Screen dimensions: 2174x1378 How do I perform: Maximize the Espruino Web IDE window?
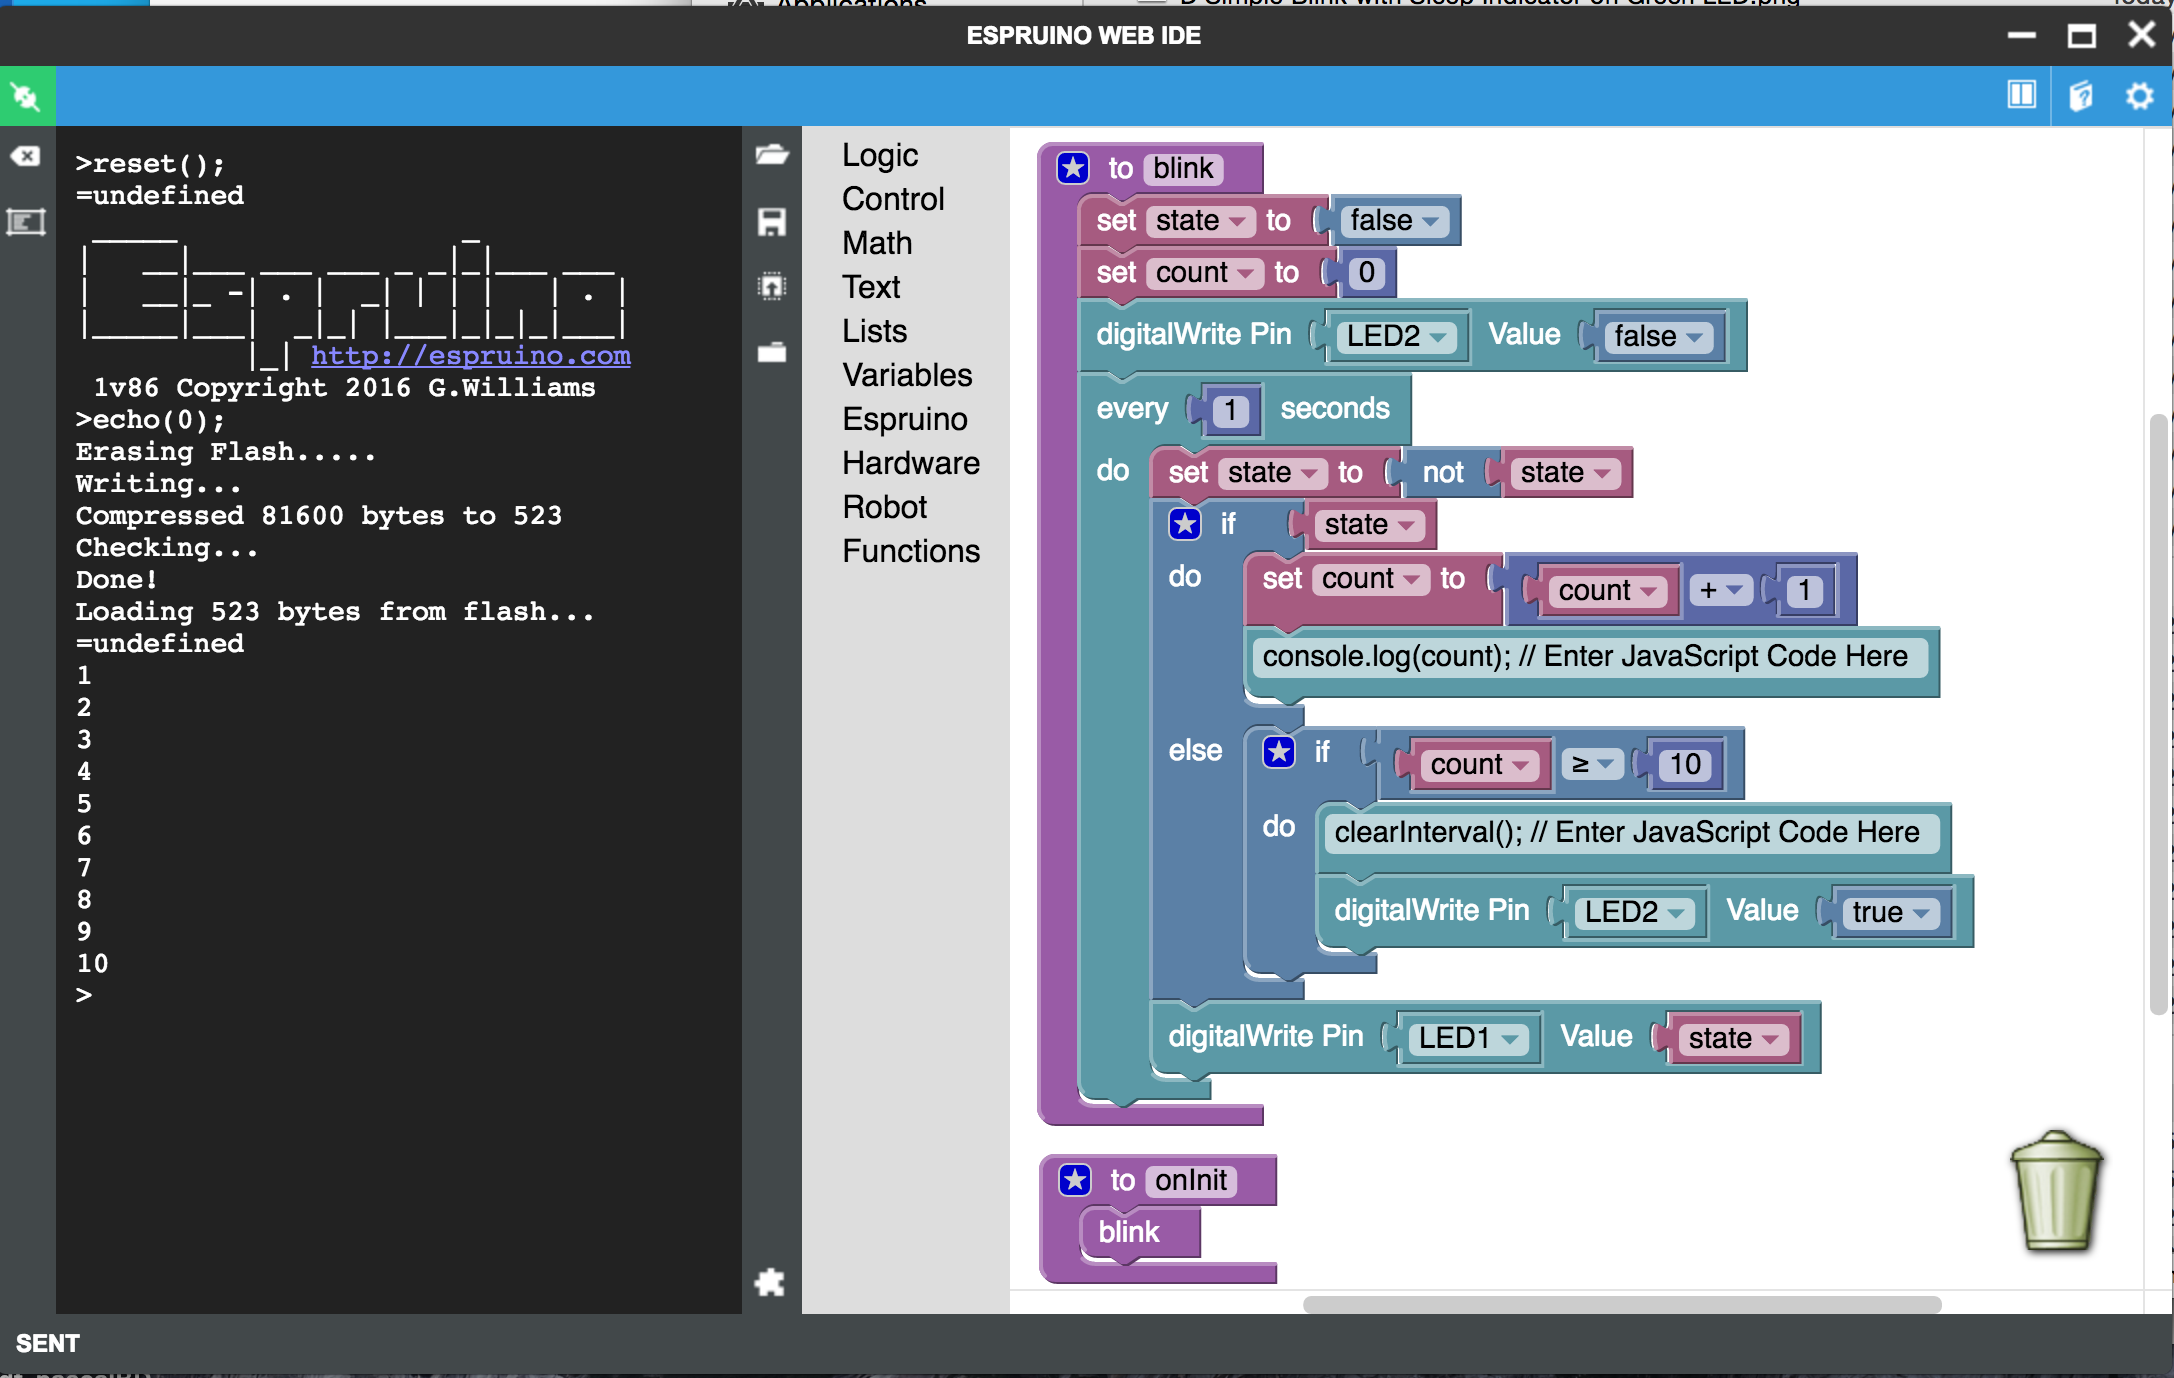pos(2082,36)
